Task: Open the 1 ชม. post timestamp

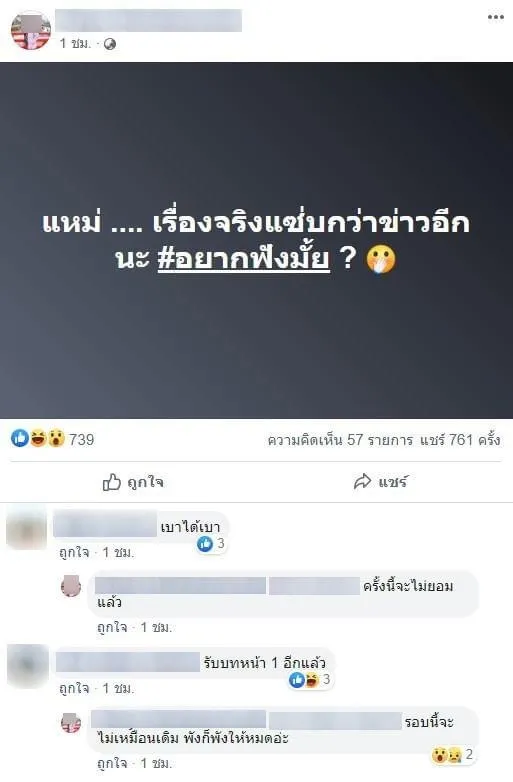Action: point(75,44)
